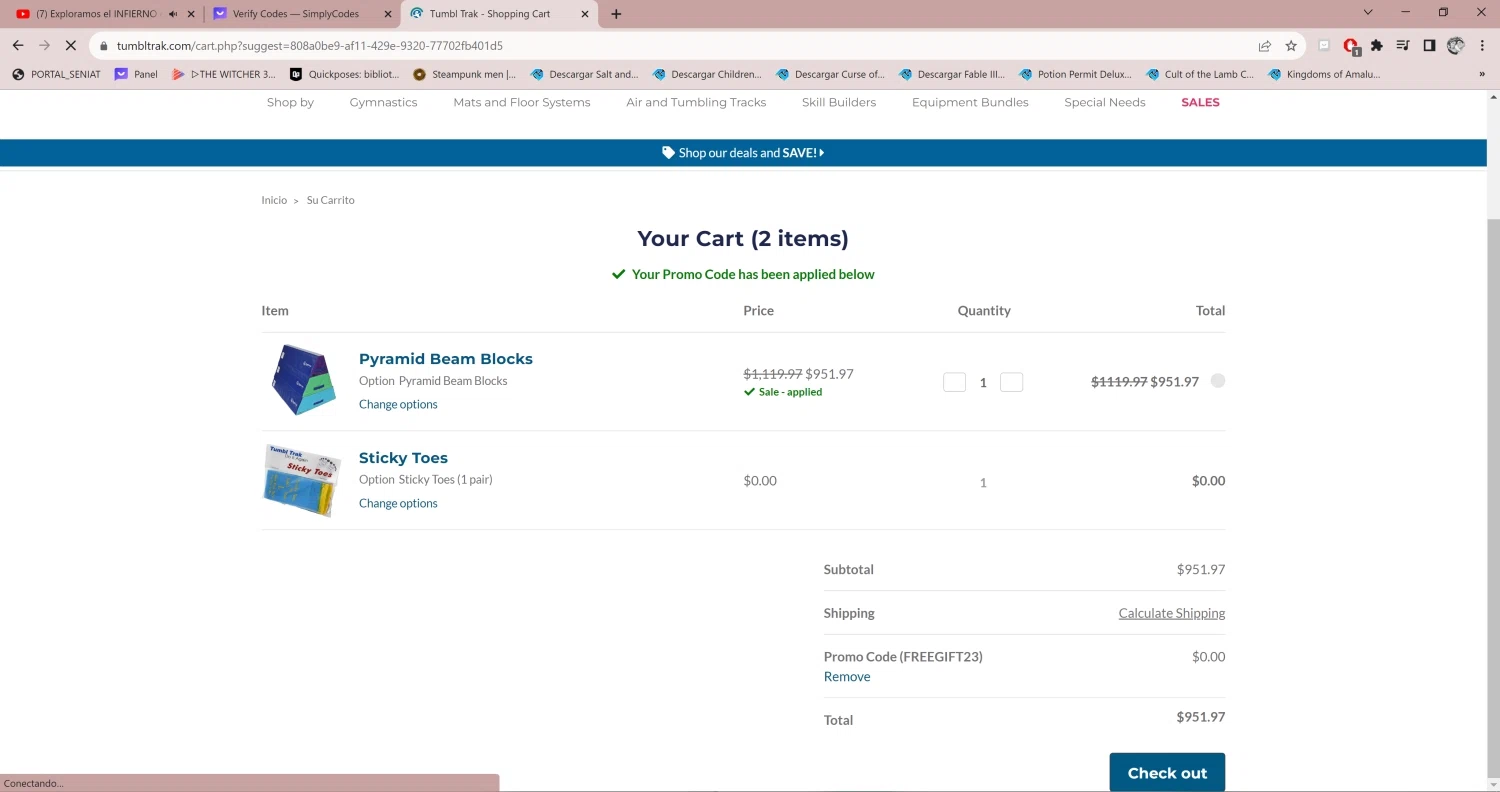
Task: Decrease the Pyramid Beam Blocks quantity
Action: [954, 382]
